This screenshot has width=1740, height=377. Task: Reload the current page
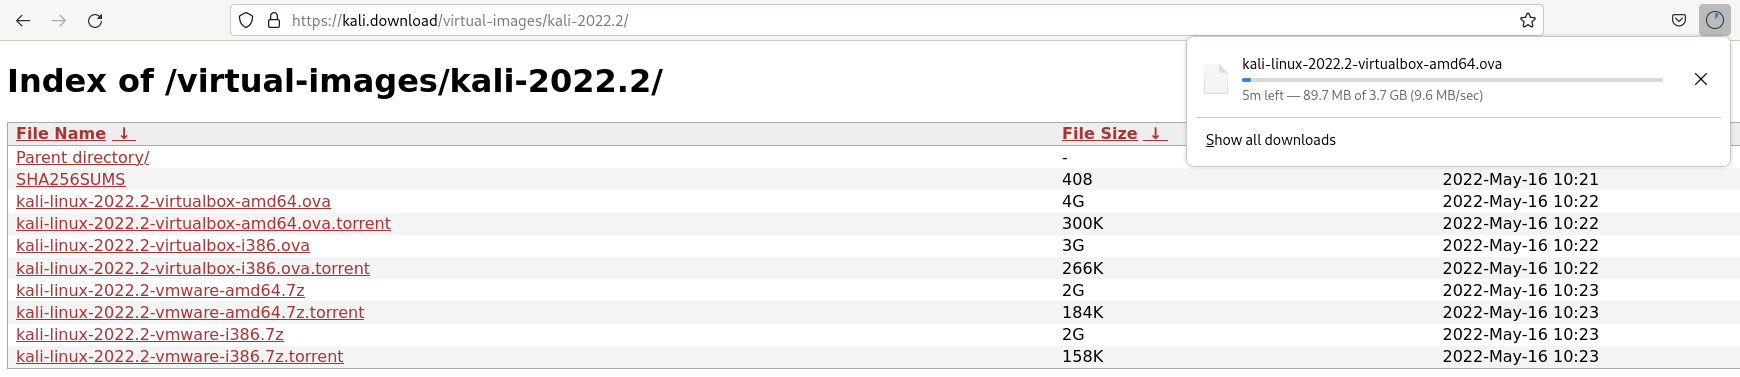pos(95,20)
